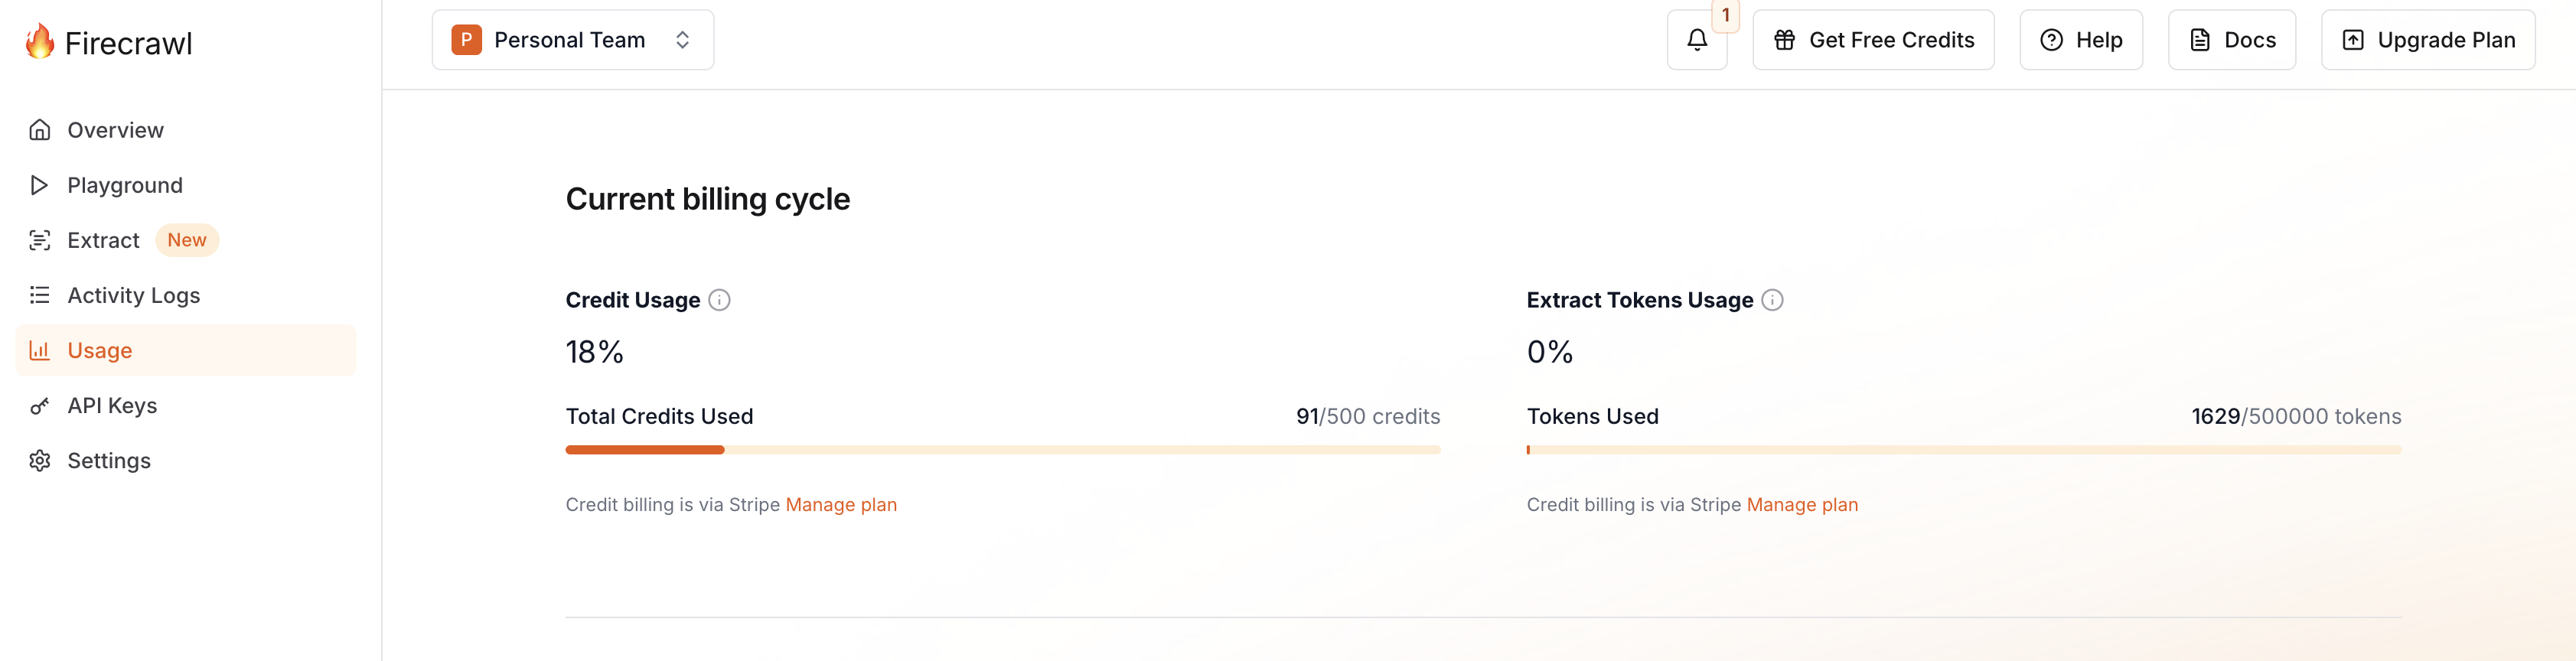Image resolution: width=2576 pixels, height=661 pixels.
Task: Click the API Keys key icon
Action: pyautogui.click(x=40, y=405)
